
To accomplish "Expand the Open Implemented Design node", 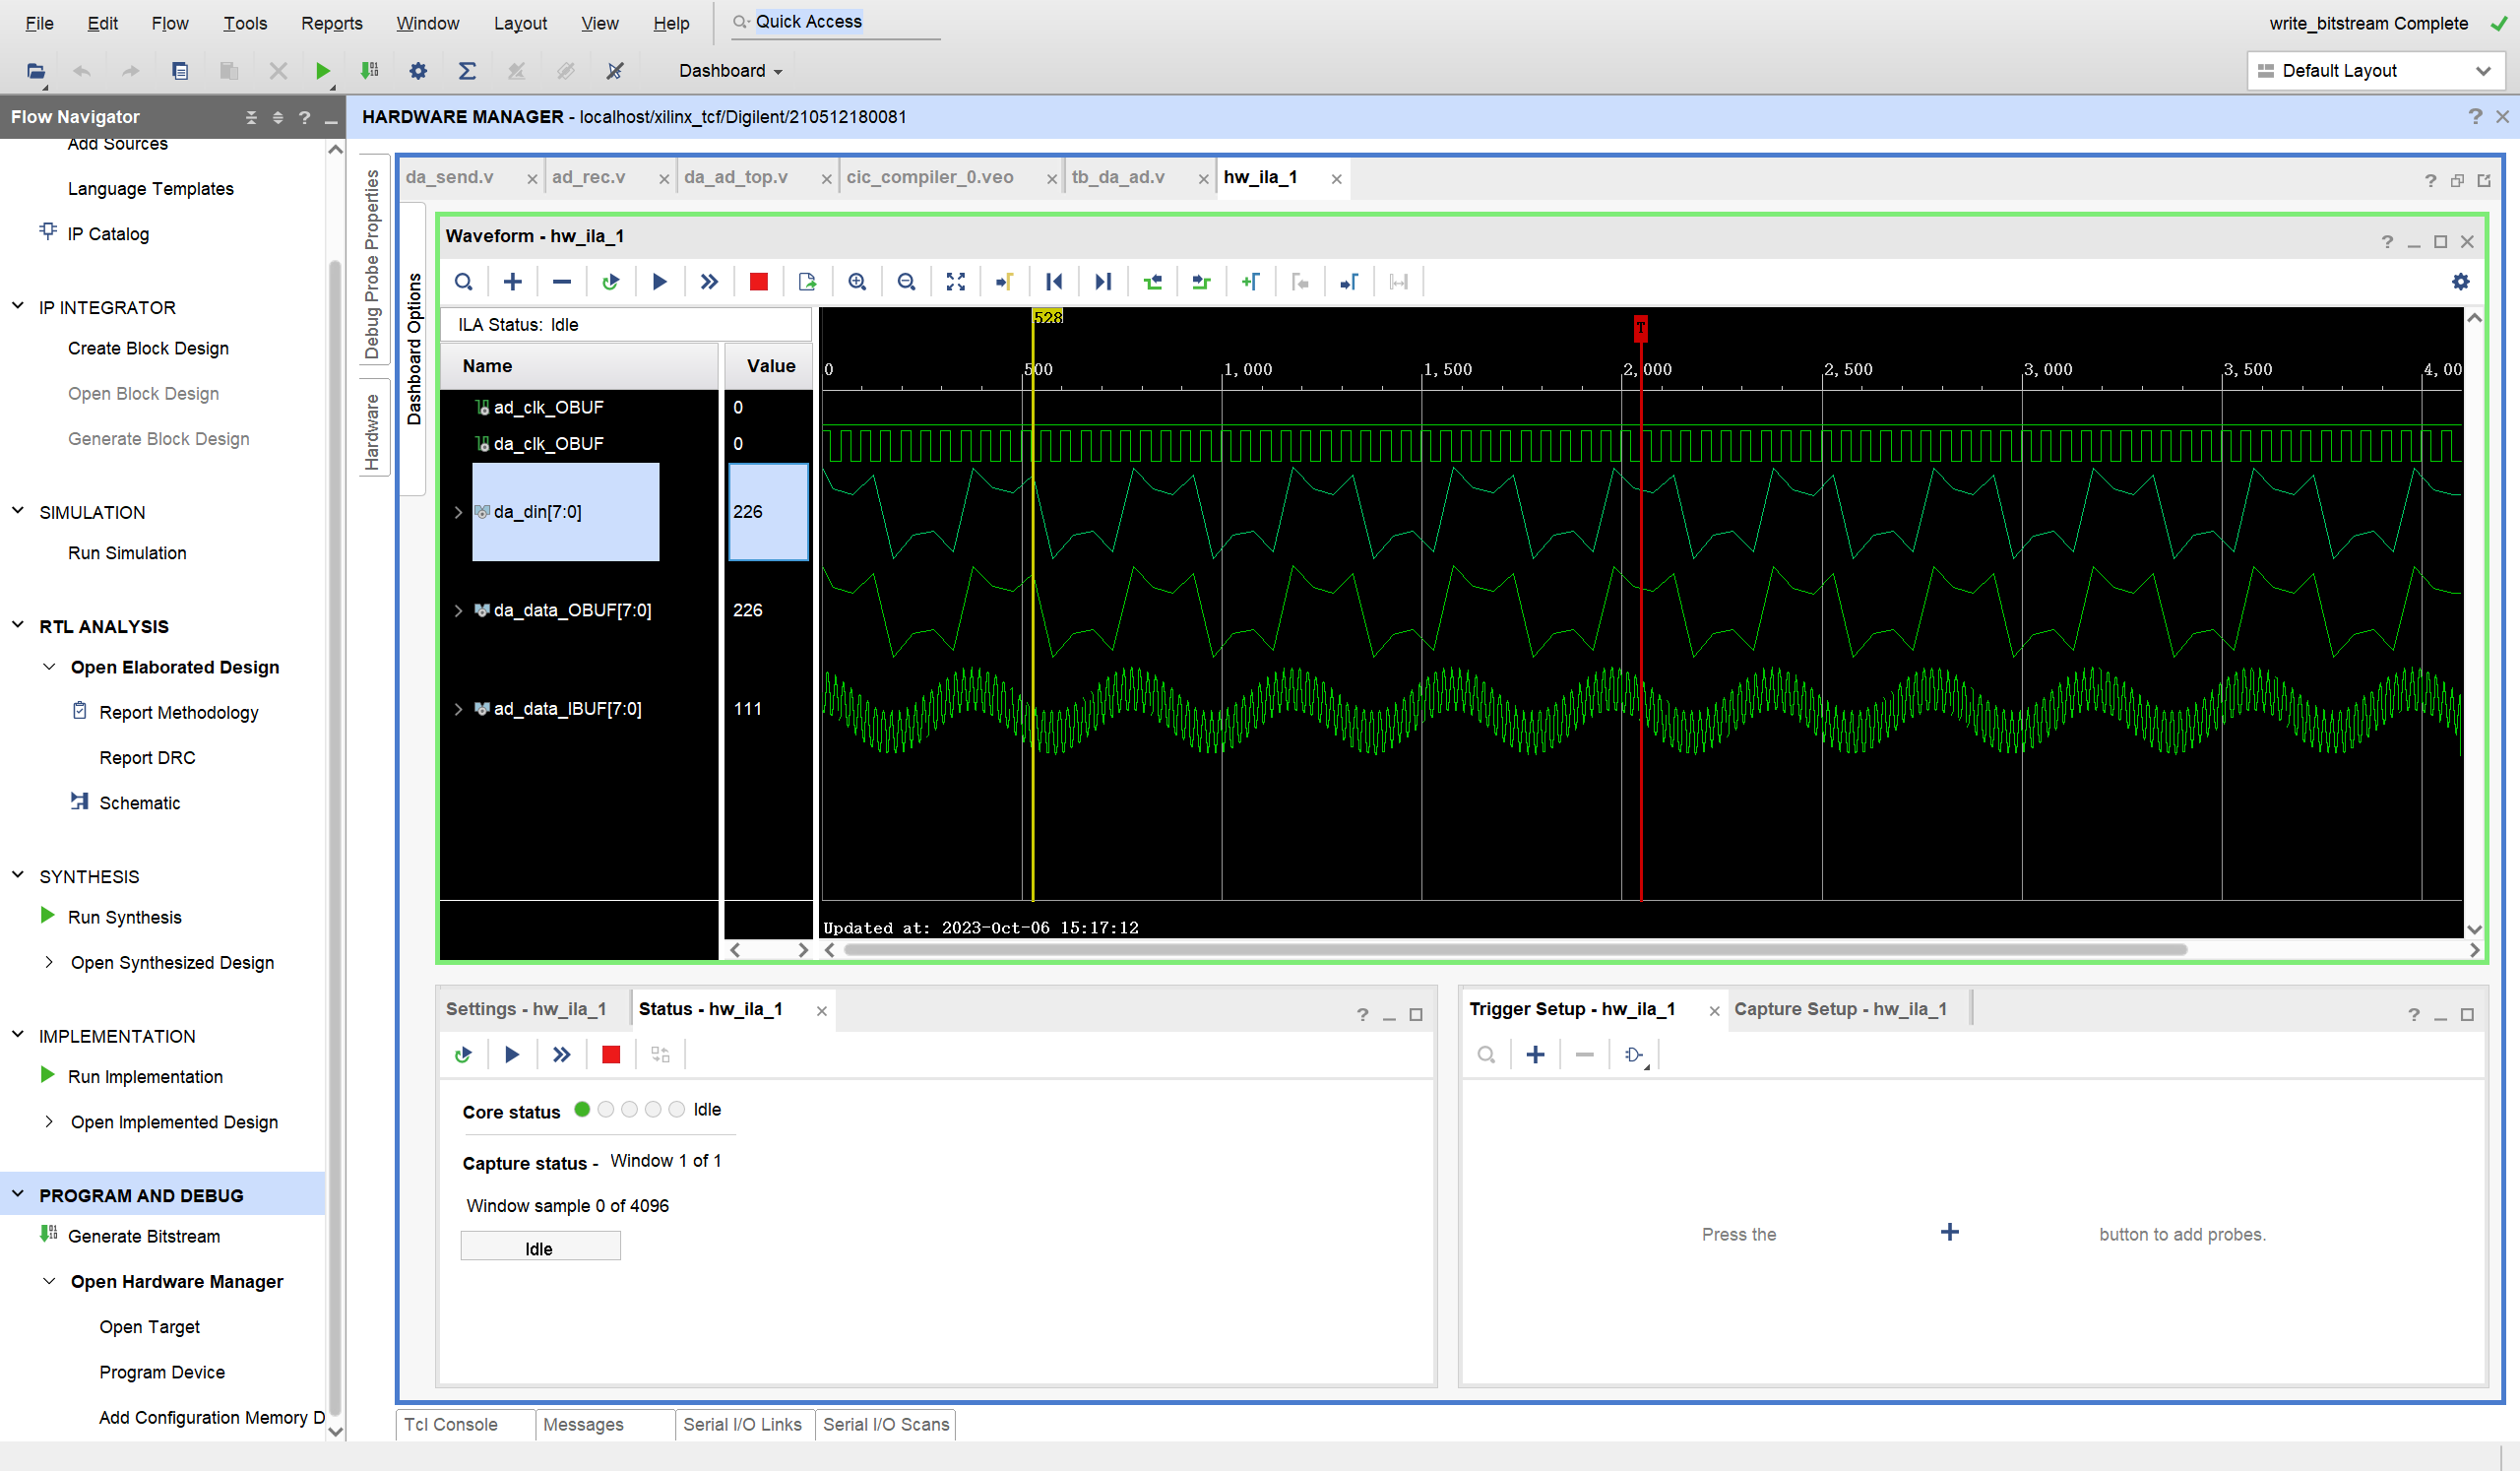I will (49, 1121).
